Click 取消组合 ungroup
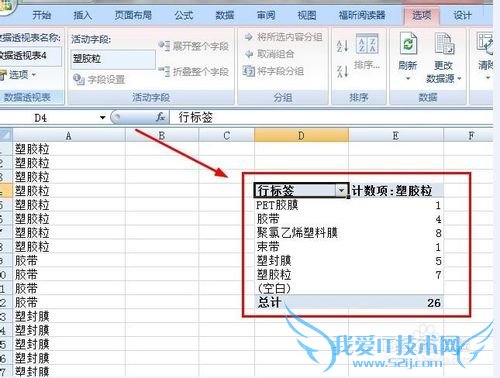The image size is (500, 378). [x=269, y=54]
